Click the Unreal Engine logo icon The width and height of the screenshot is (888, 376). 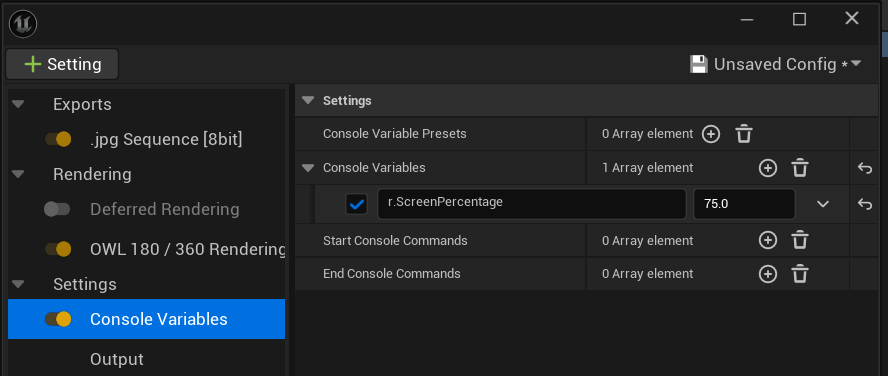(x=23, y=24)
